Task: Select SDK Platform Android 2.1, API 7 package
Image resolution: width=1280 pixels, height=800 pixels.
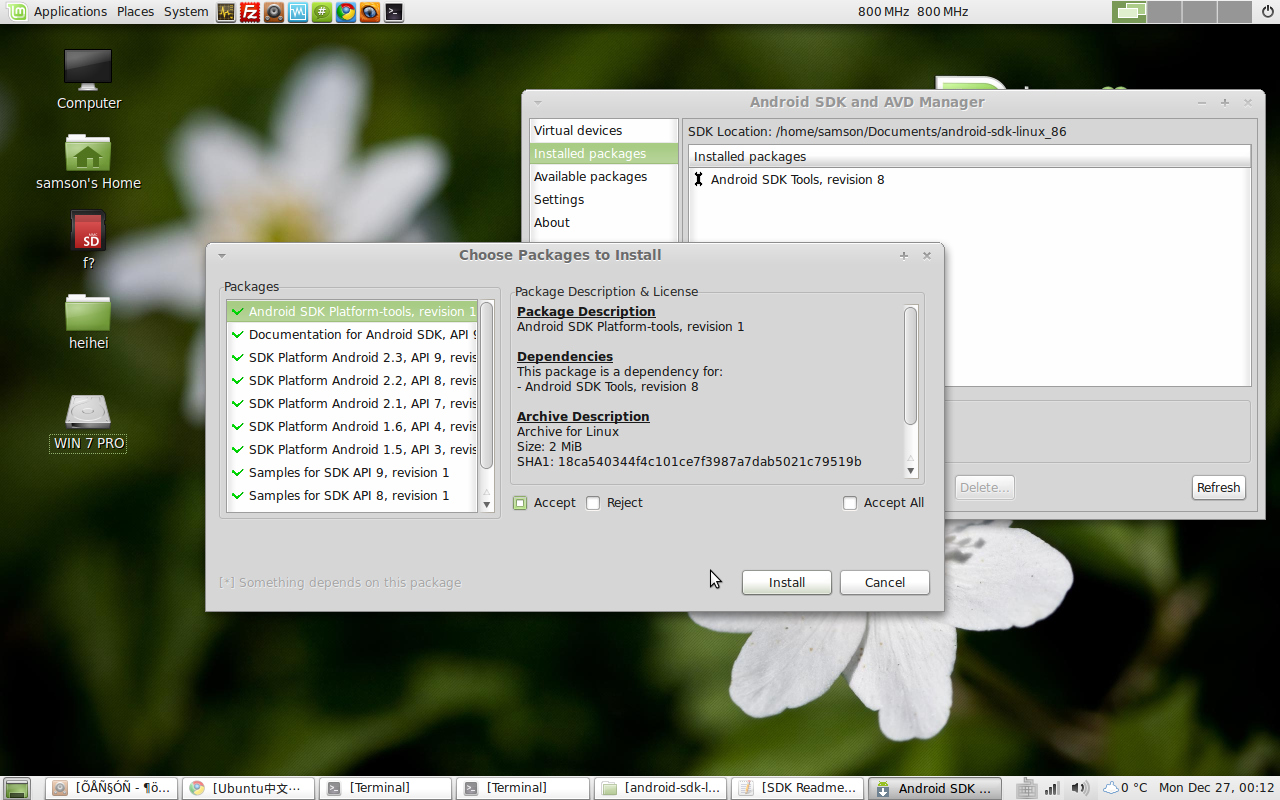Action: pyautogui.click(x=352, y=404)
